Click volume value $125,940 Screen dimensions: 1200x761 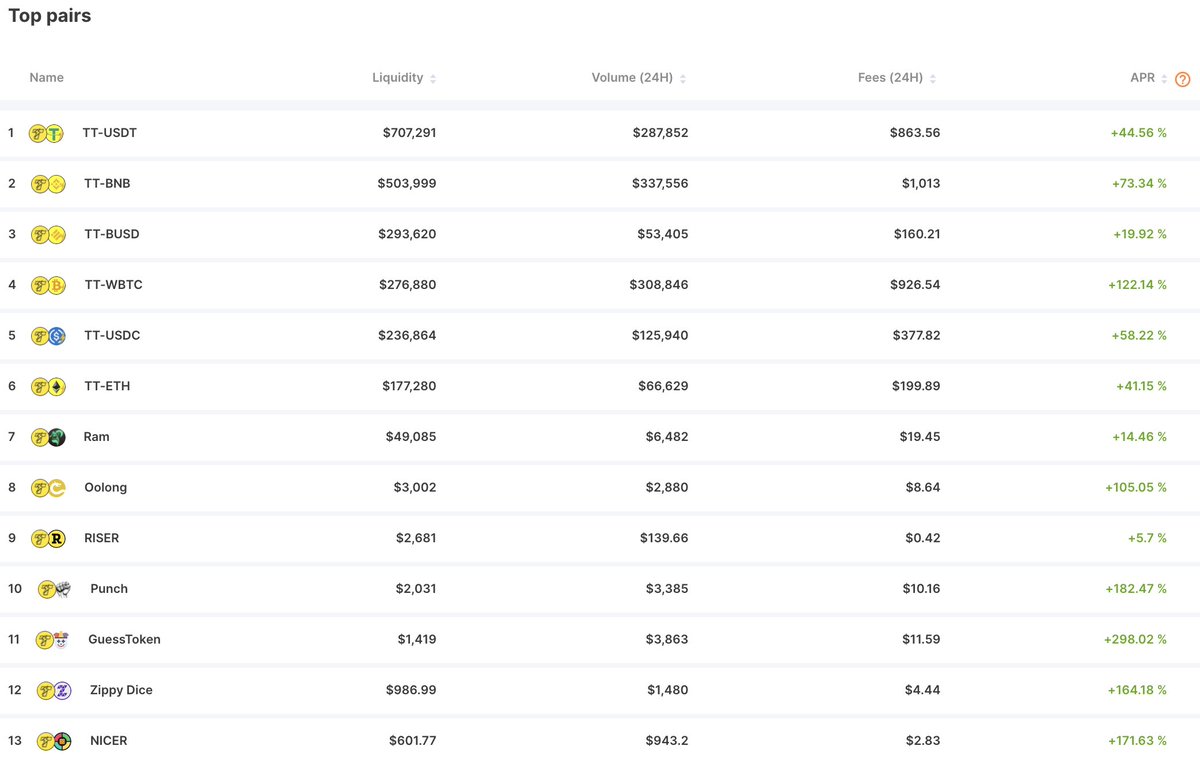(x=660, y=336)
